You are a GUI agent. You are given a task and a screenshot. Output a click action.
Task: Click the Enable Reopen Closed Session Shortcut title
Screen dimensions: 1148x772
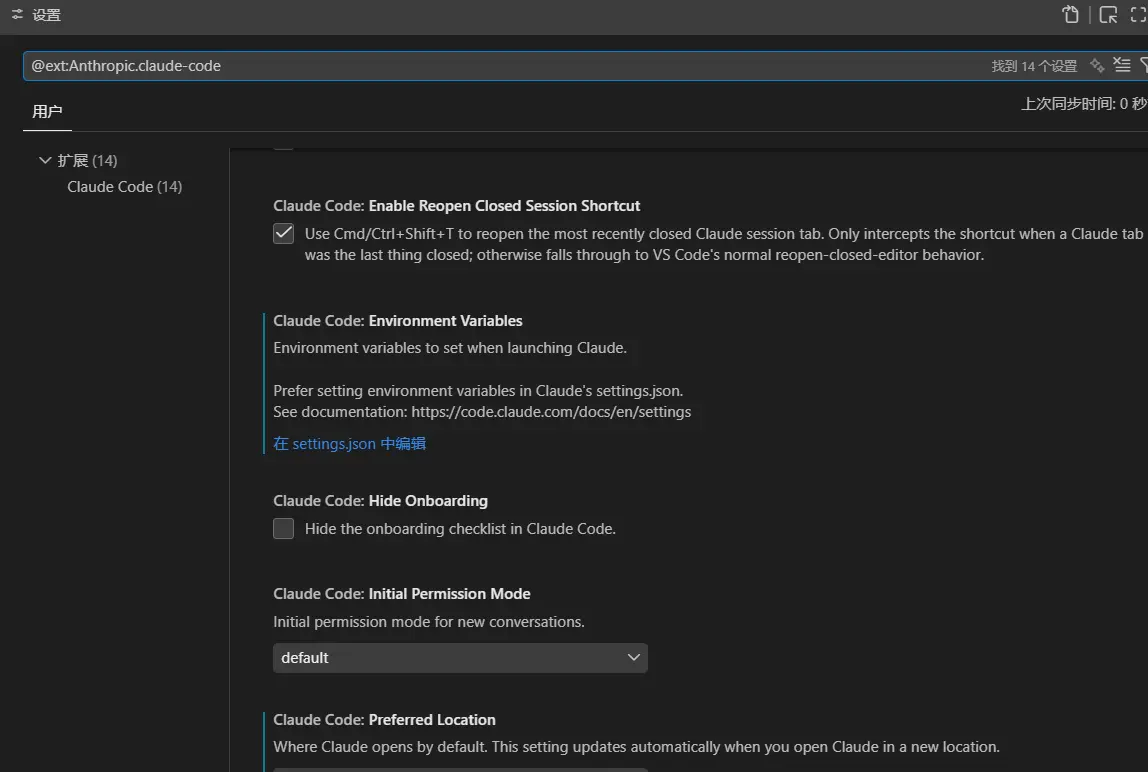[x=504, y=206]
